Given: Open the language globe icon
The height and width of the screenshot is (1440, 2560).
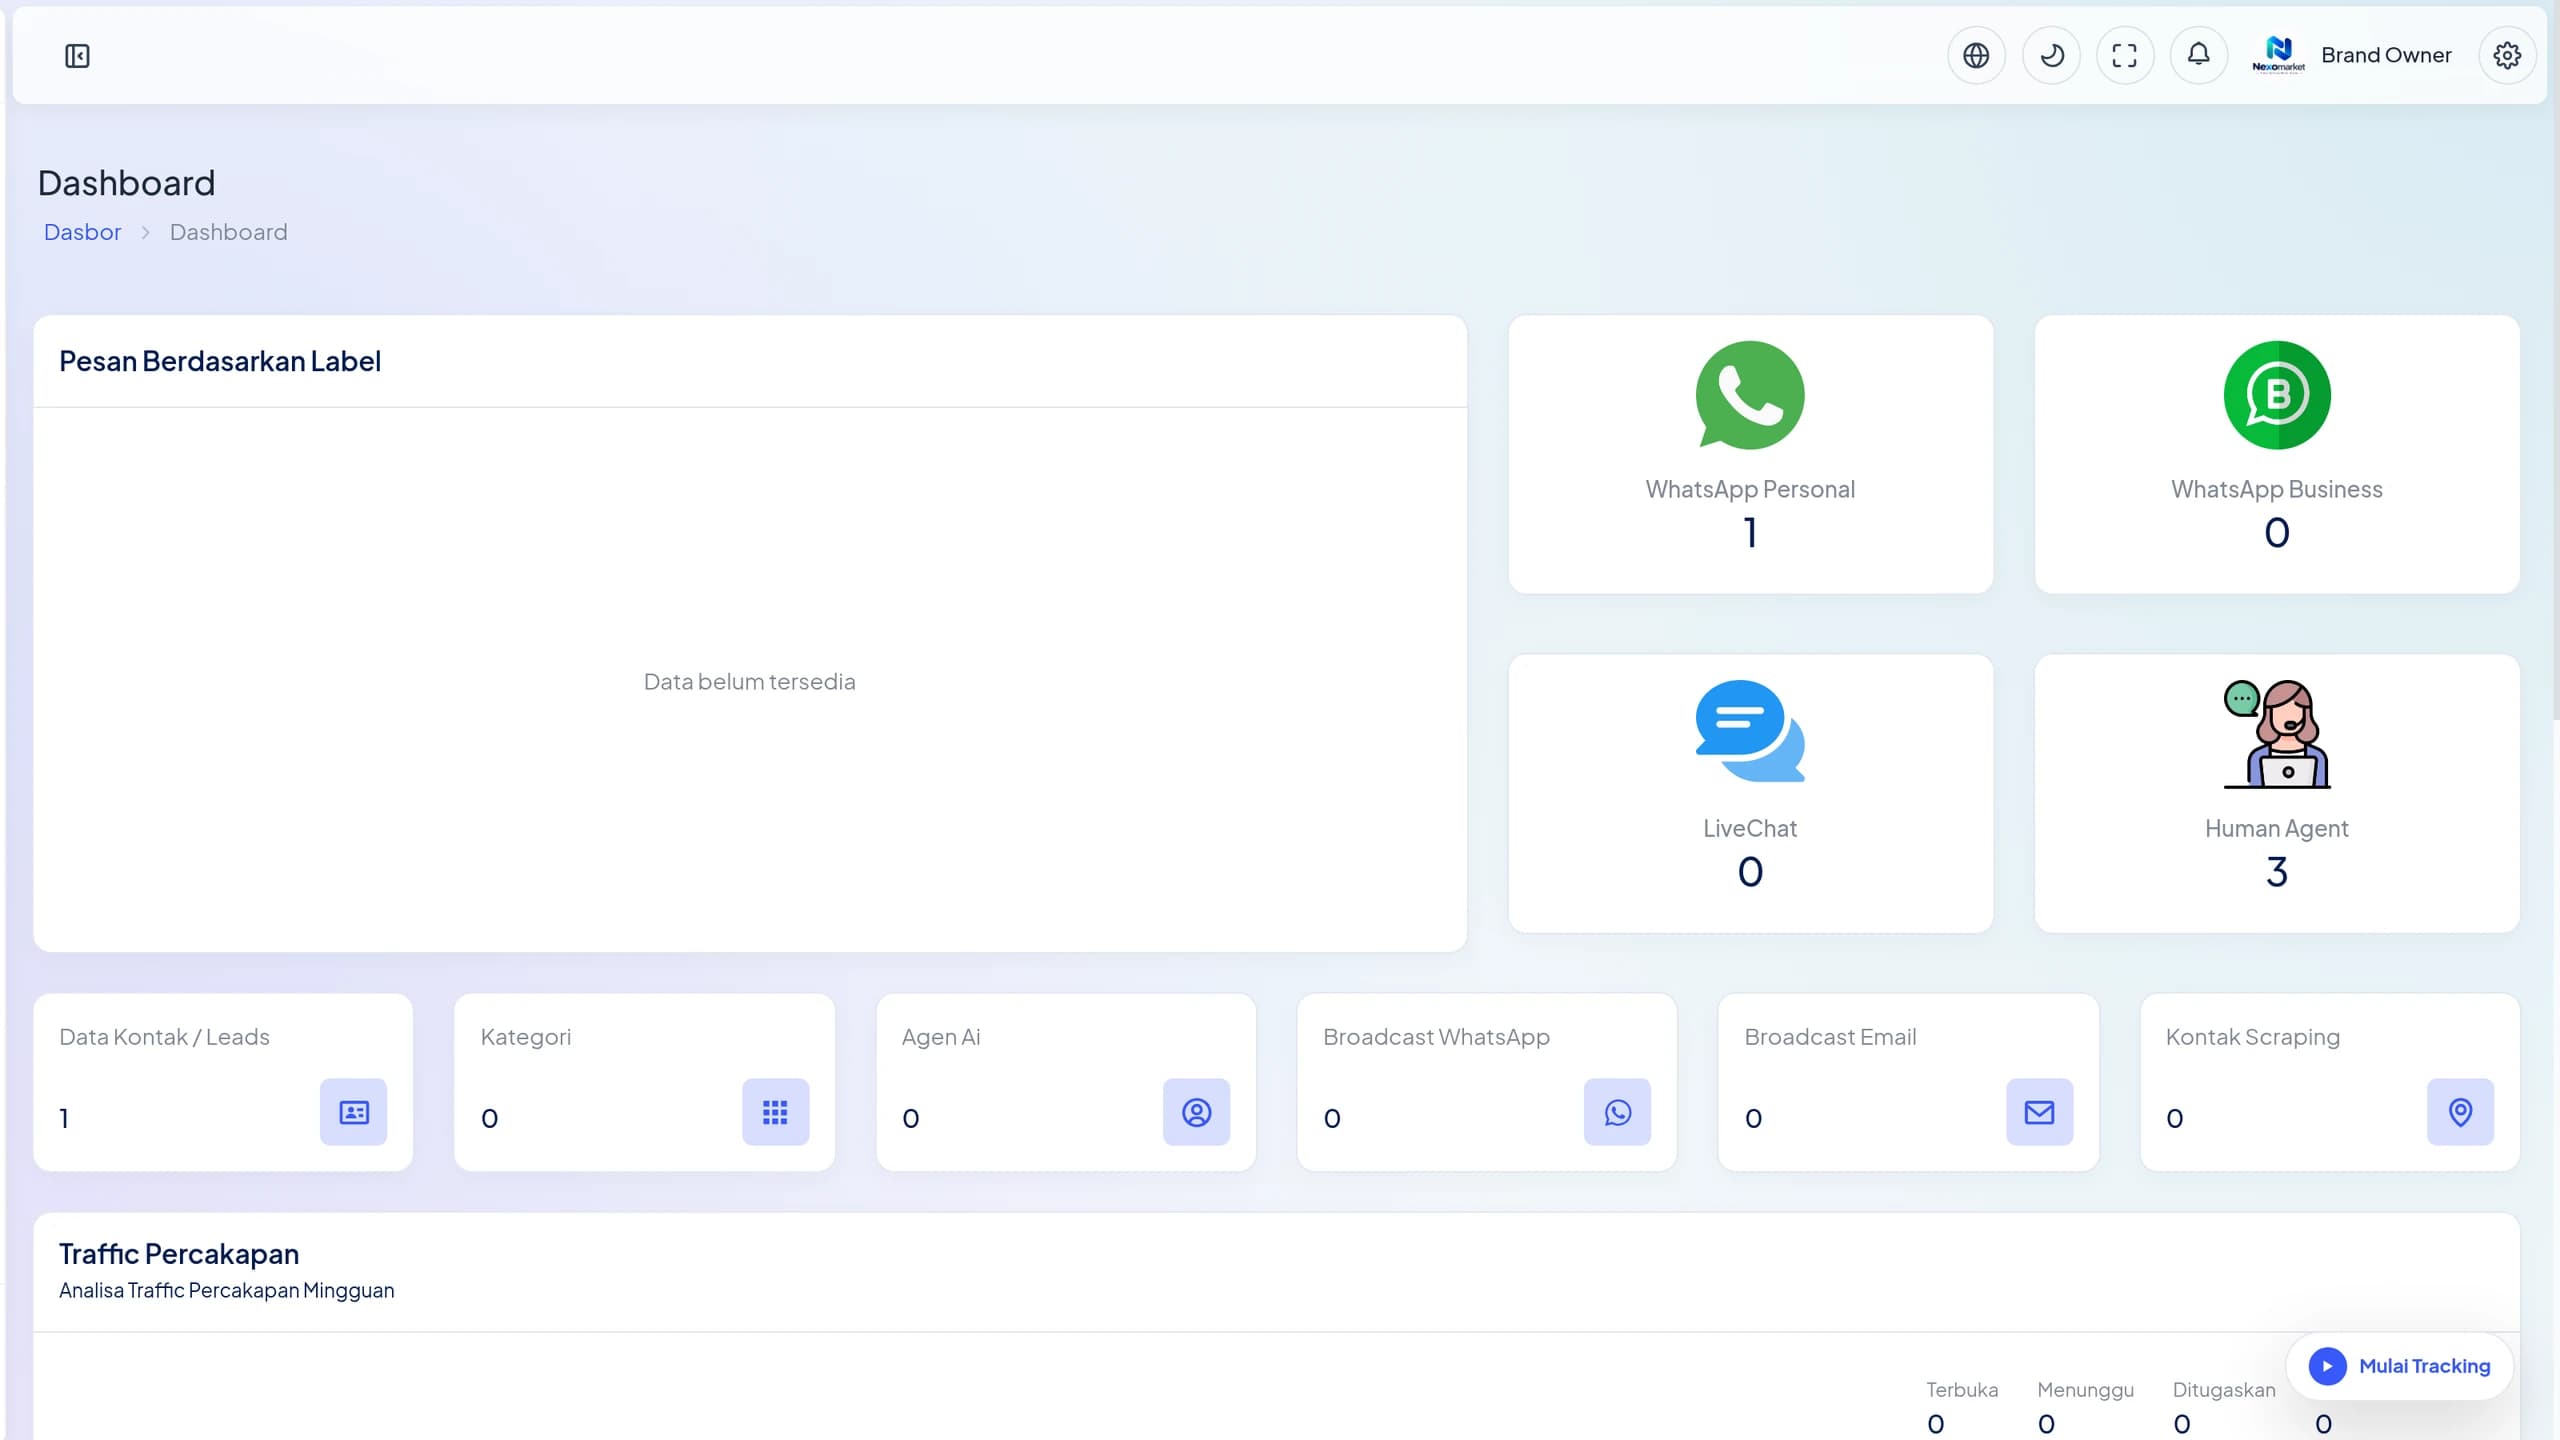Looking at the screenshot, I should [x=1976, y=55].
